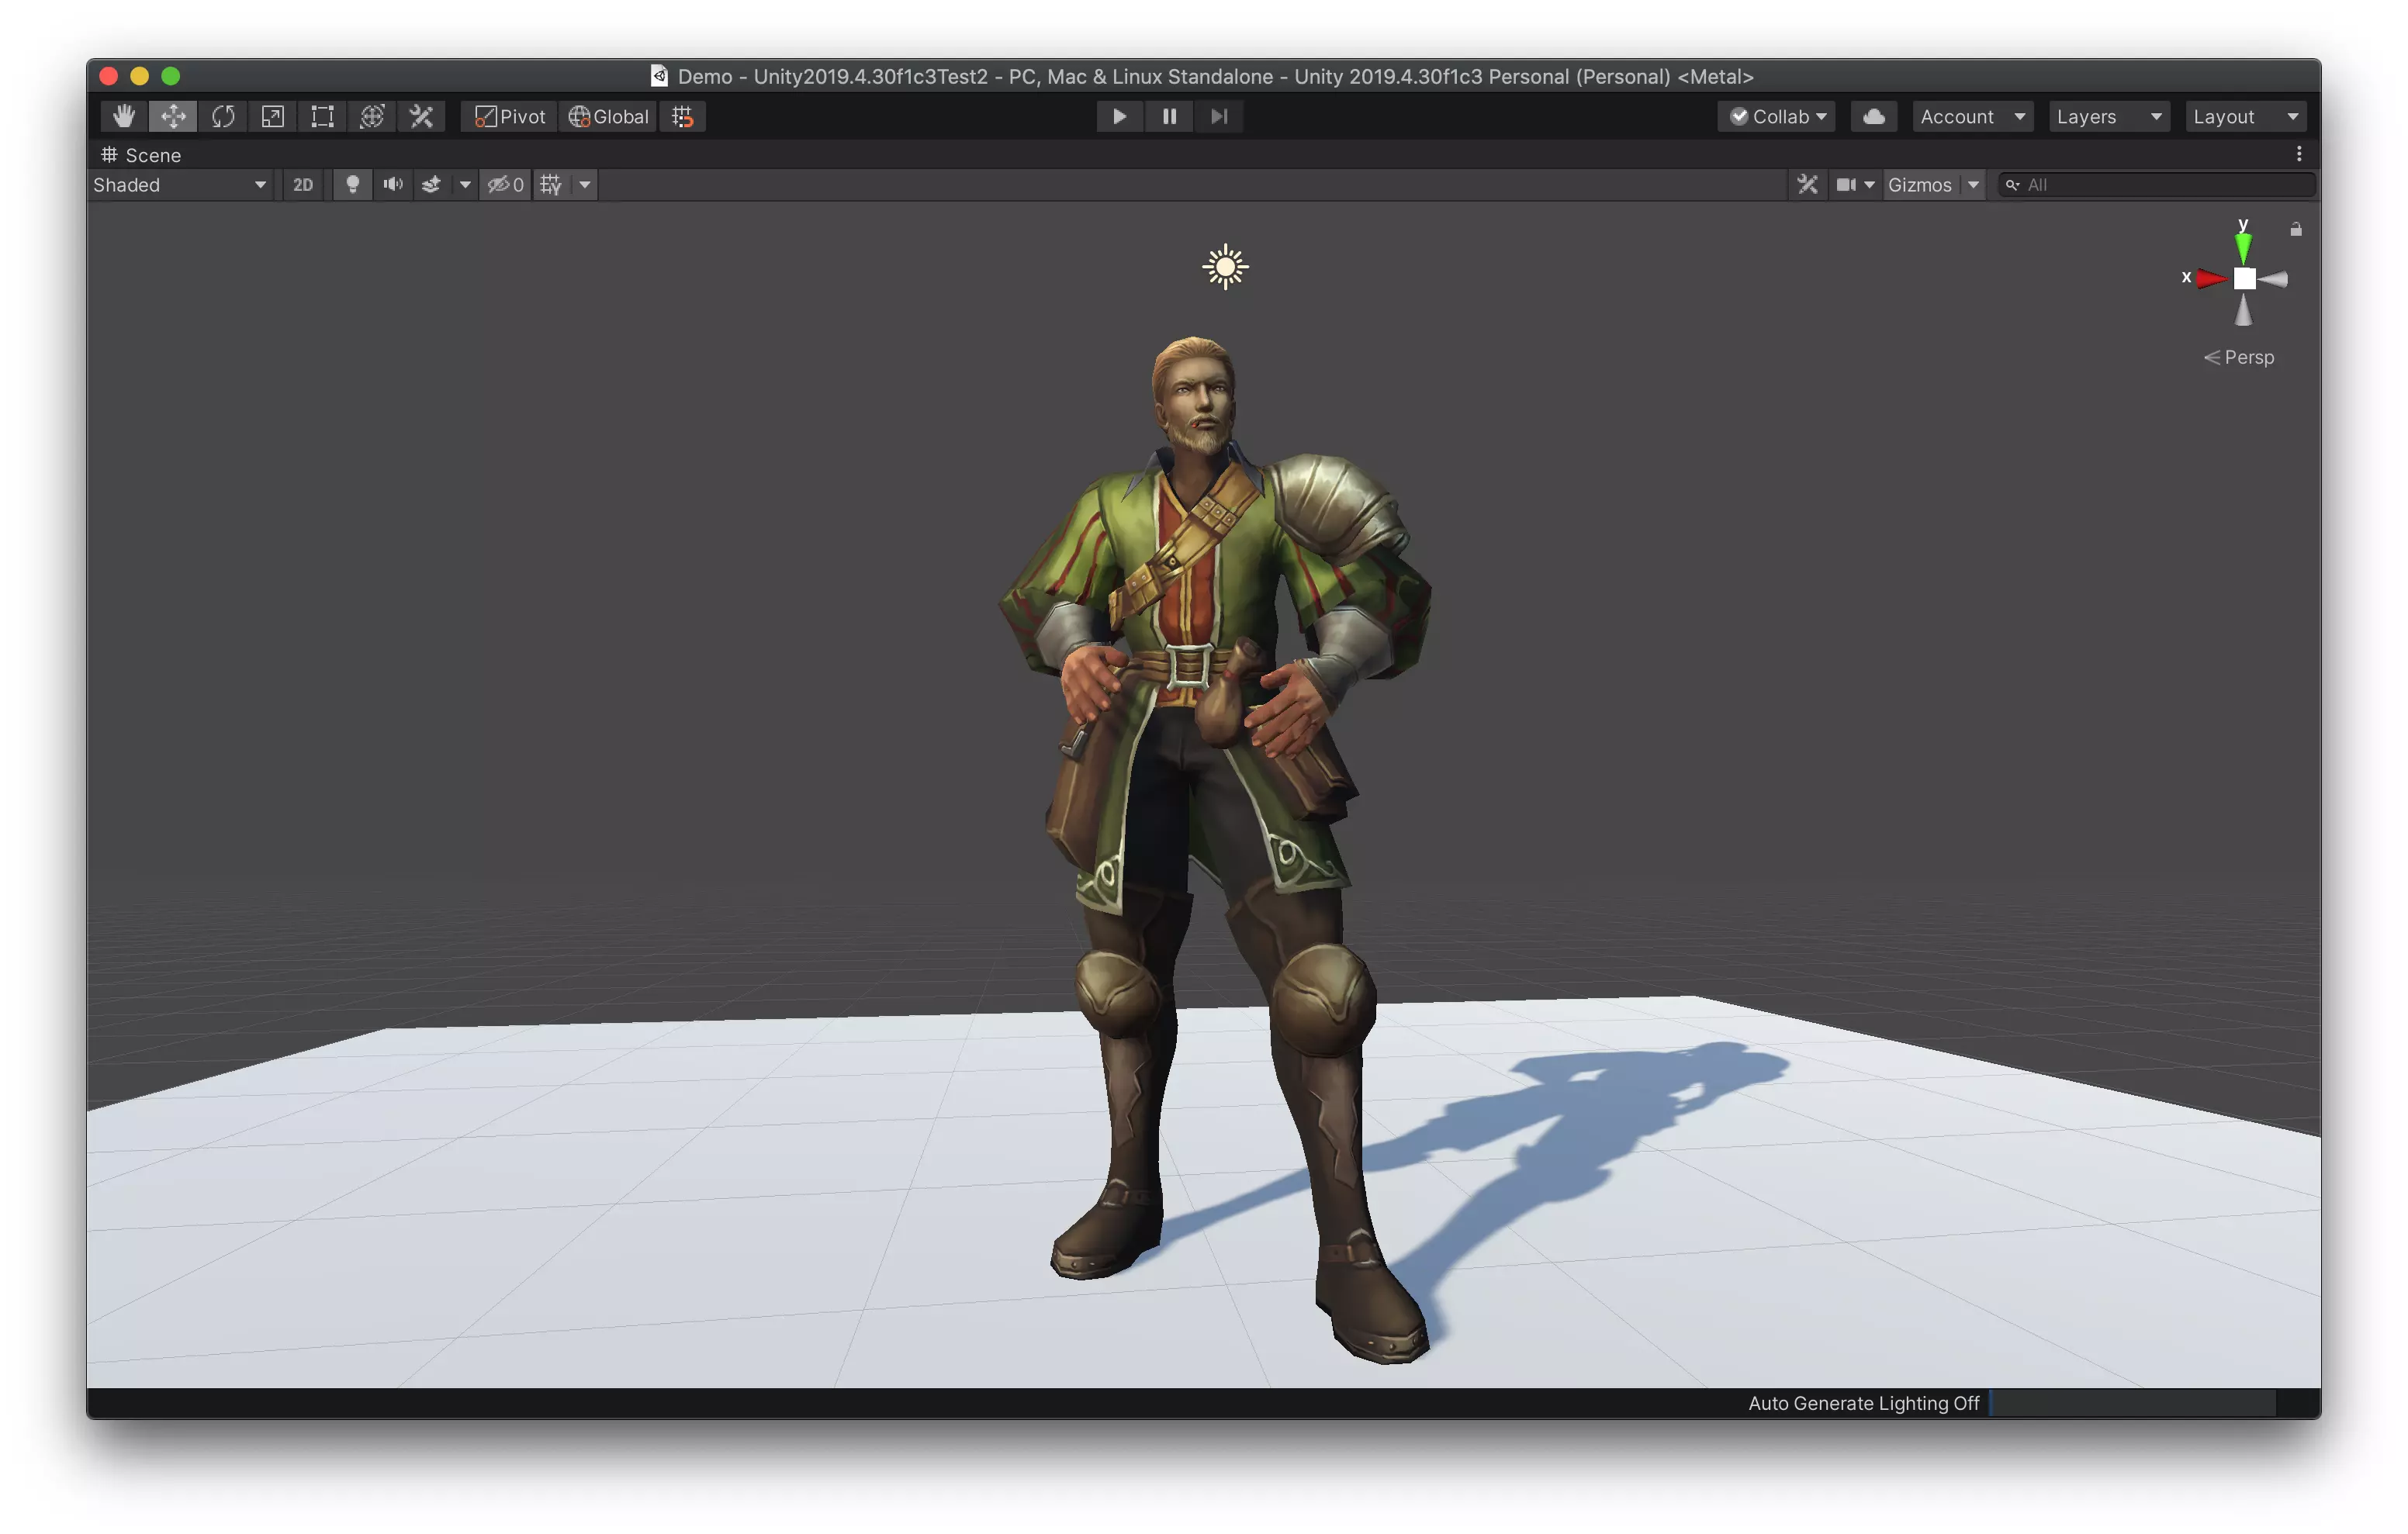The width and height of the screenshot is (2408, 1534).
Task: Toggle 2D scene view mode
Action: coord(303,185)
